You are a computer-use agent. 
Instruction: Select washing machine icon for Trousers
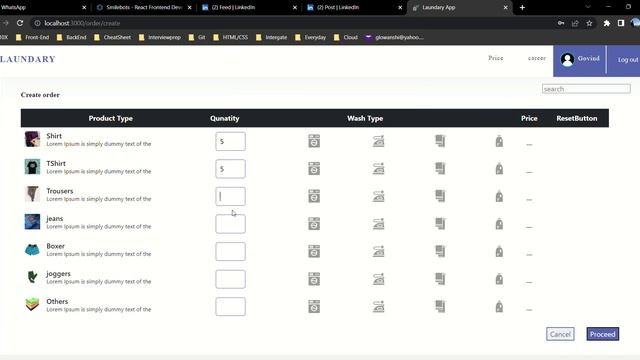[314, 196]
